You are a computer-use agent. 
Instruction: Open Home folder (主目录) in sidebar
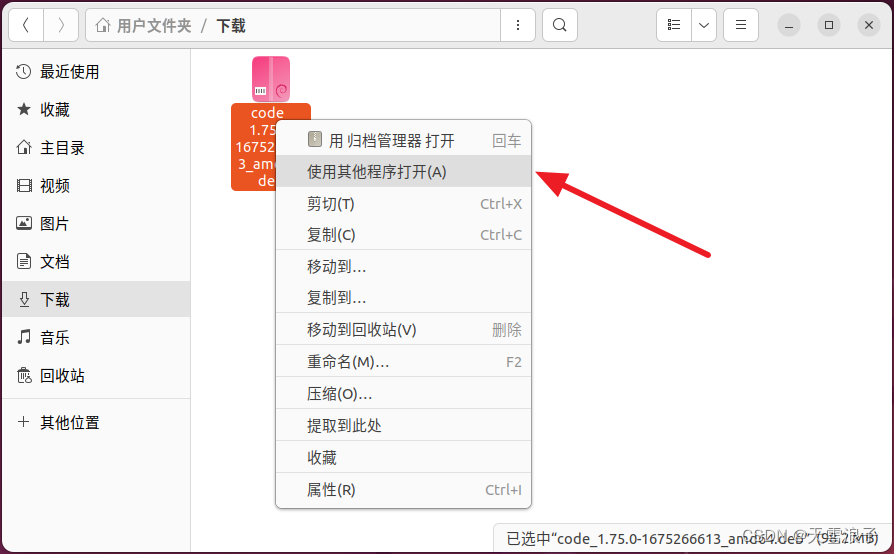(x=62, y=148)
